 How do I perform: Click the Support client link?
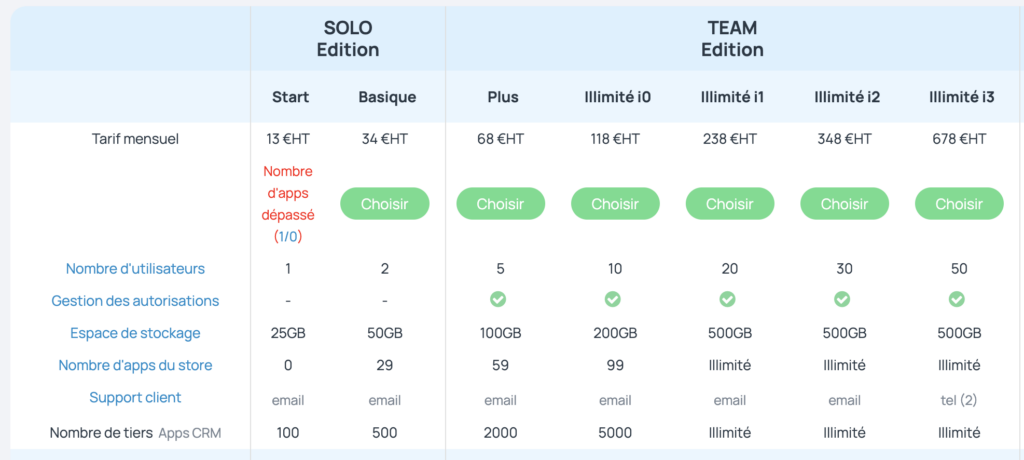pyautogui.click(x=135, y=397)
